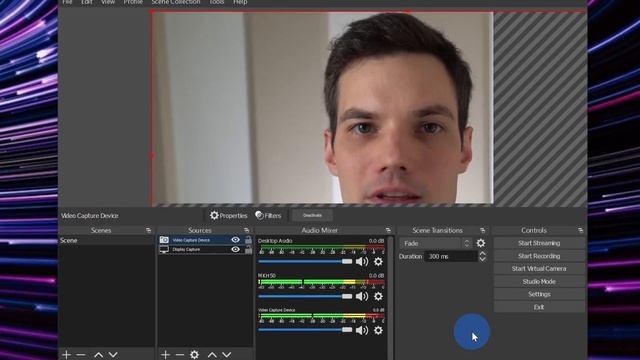Mute Desktop Audio speaker icon
Image resolution: width=640 pixels, height=360 pixels.
[362, 262]
